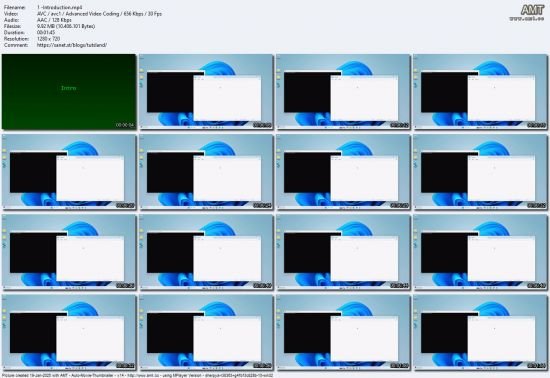Click the Filename: label
This screenshot has width=550, height=378.
click(x=15, y=7)
